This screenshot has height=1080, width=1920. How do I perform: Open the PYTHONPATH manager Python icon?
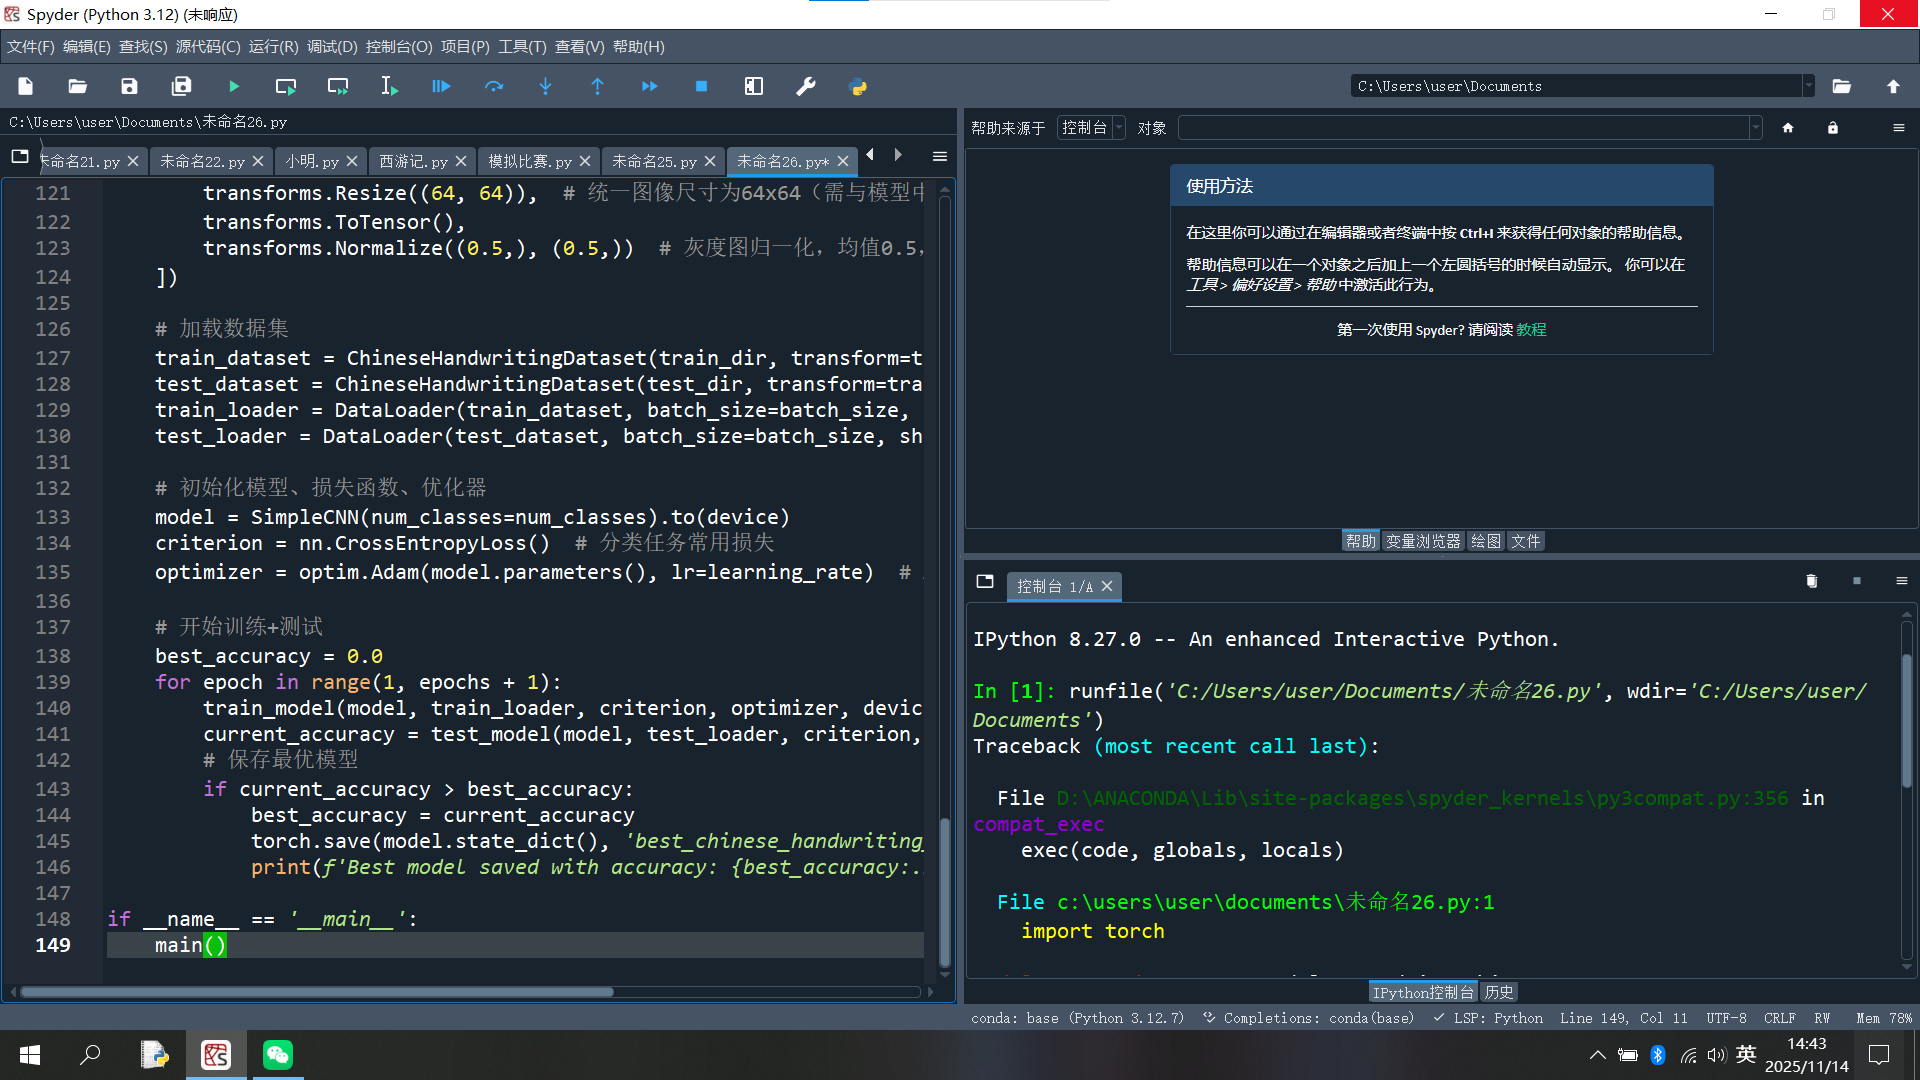(x=857, y=87)
